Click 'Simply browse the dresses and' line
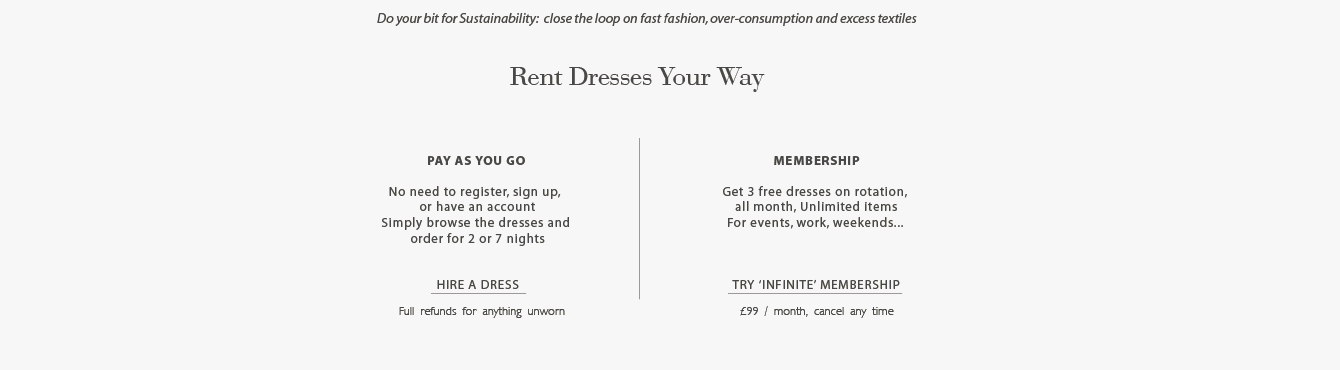The image size is (1340, 370). tap(475, 223)
